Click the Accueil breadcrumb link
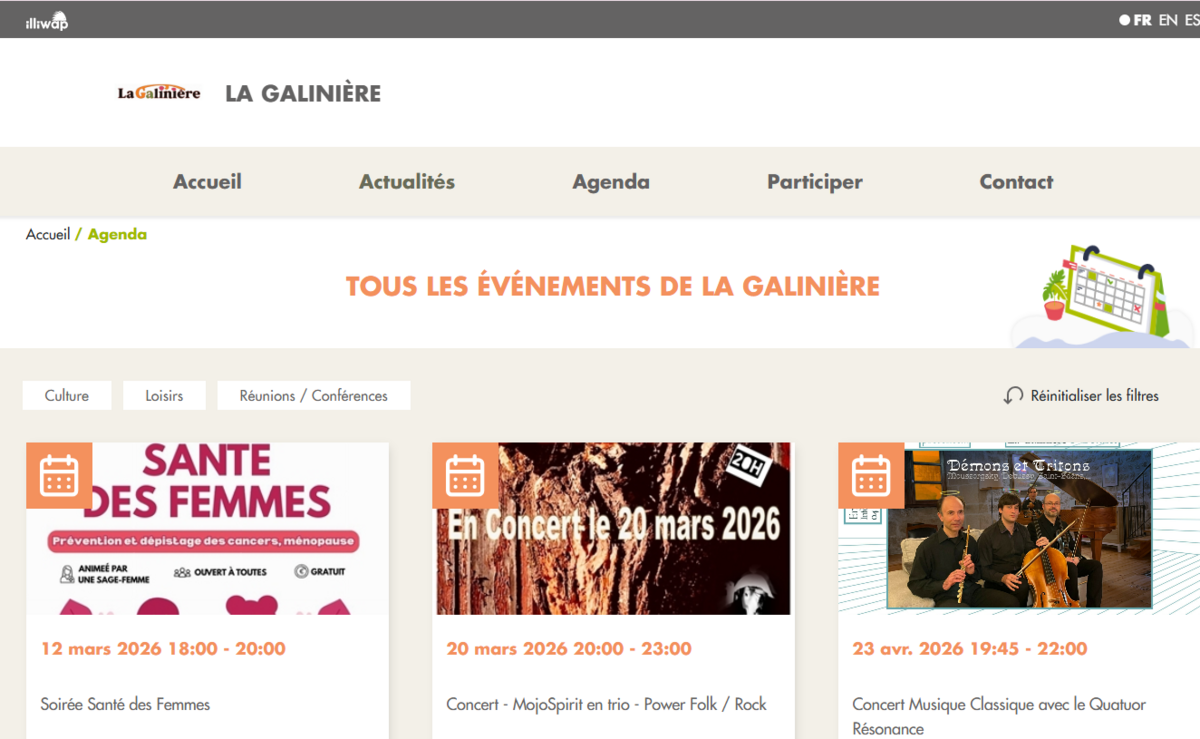This screenshot has width=1200, height=739. pos(48,235)
